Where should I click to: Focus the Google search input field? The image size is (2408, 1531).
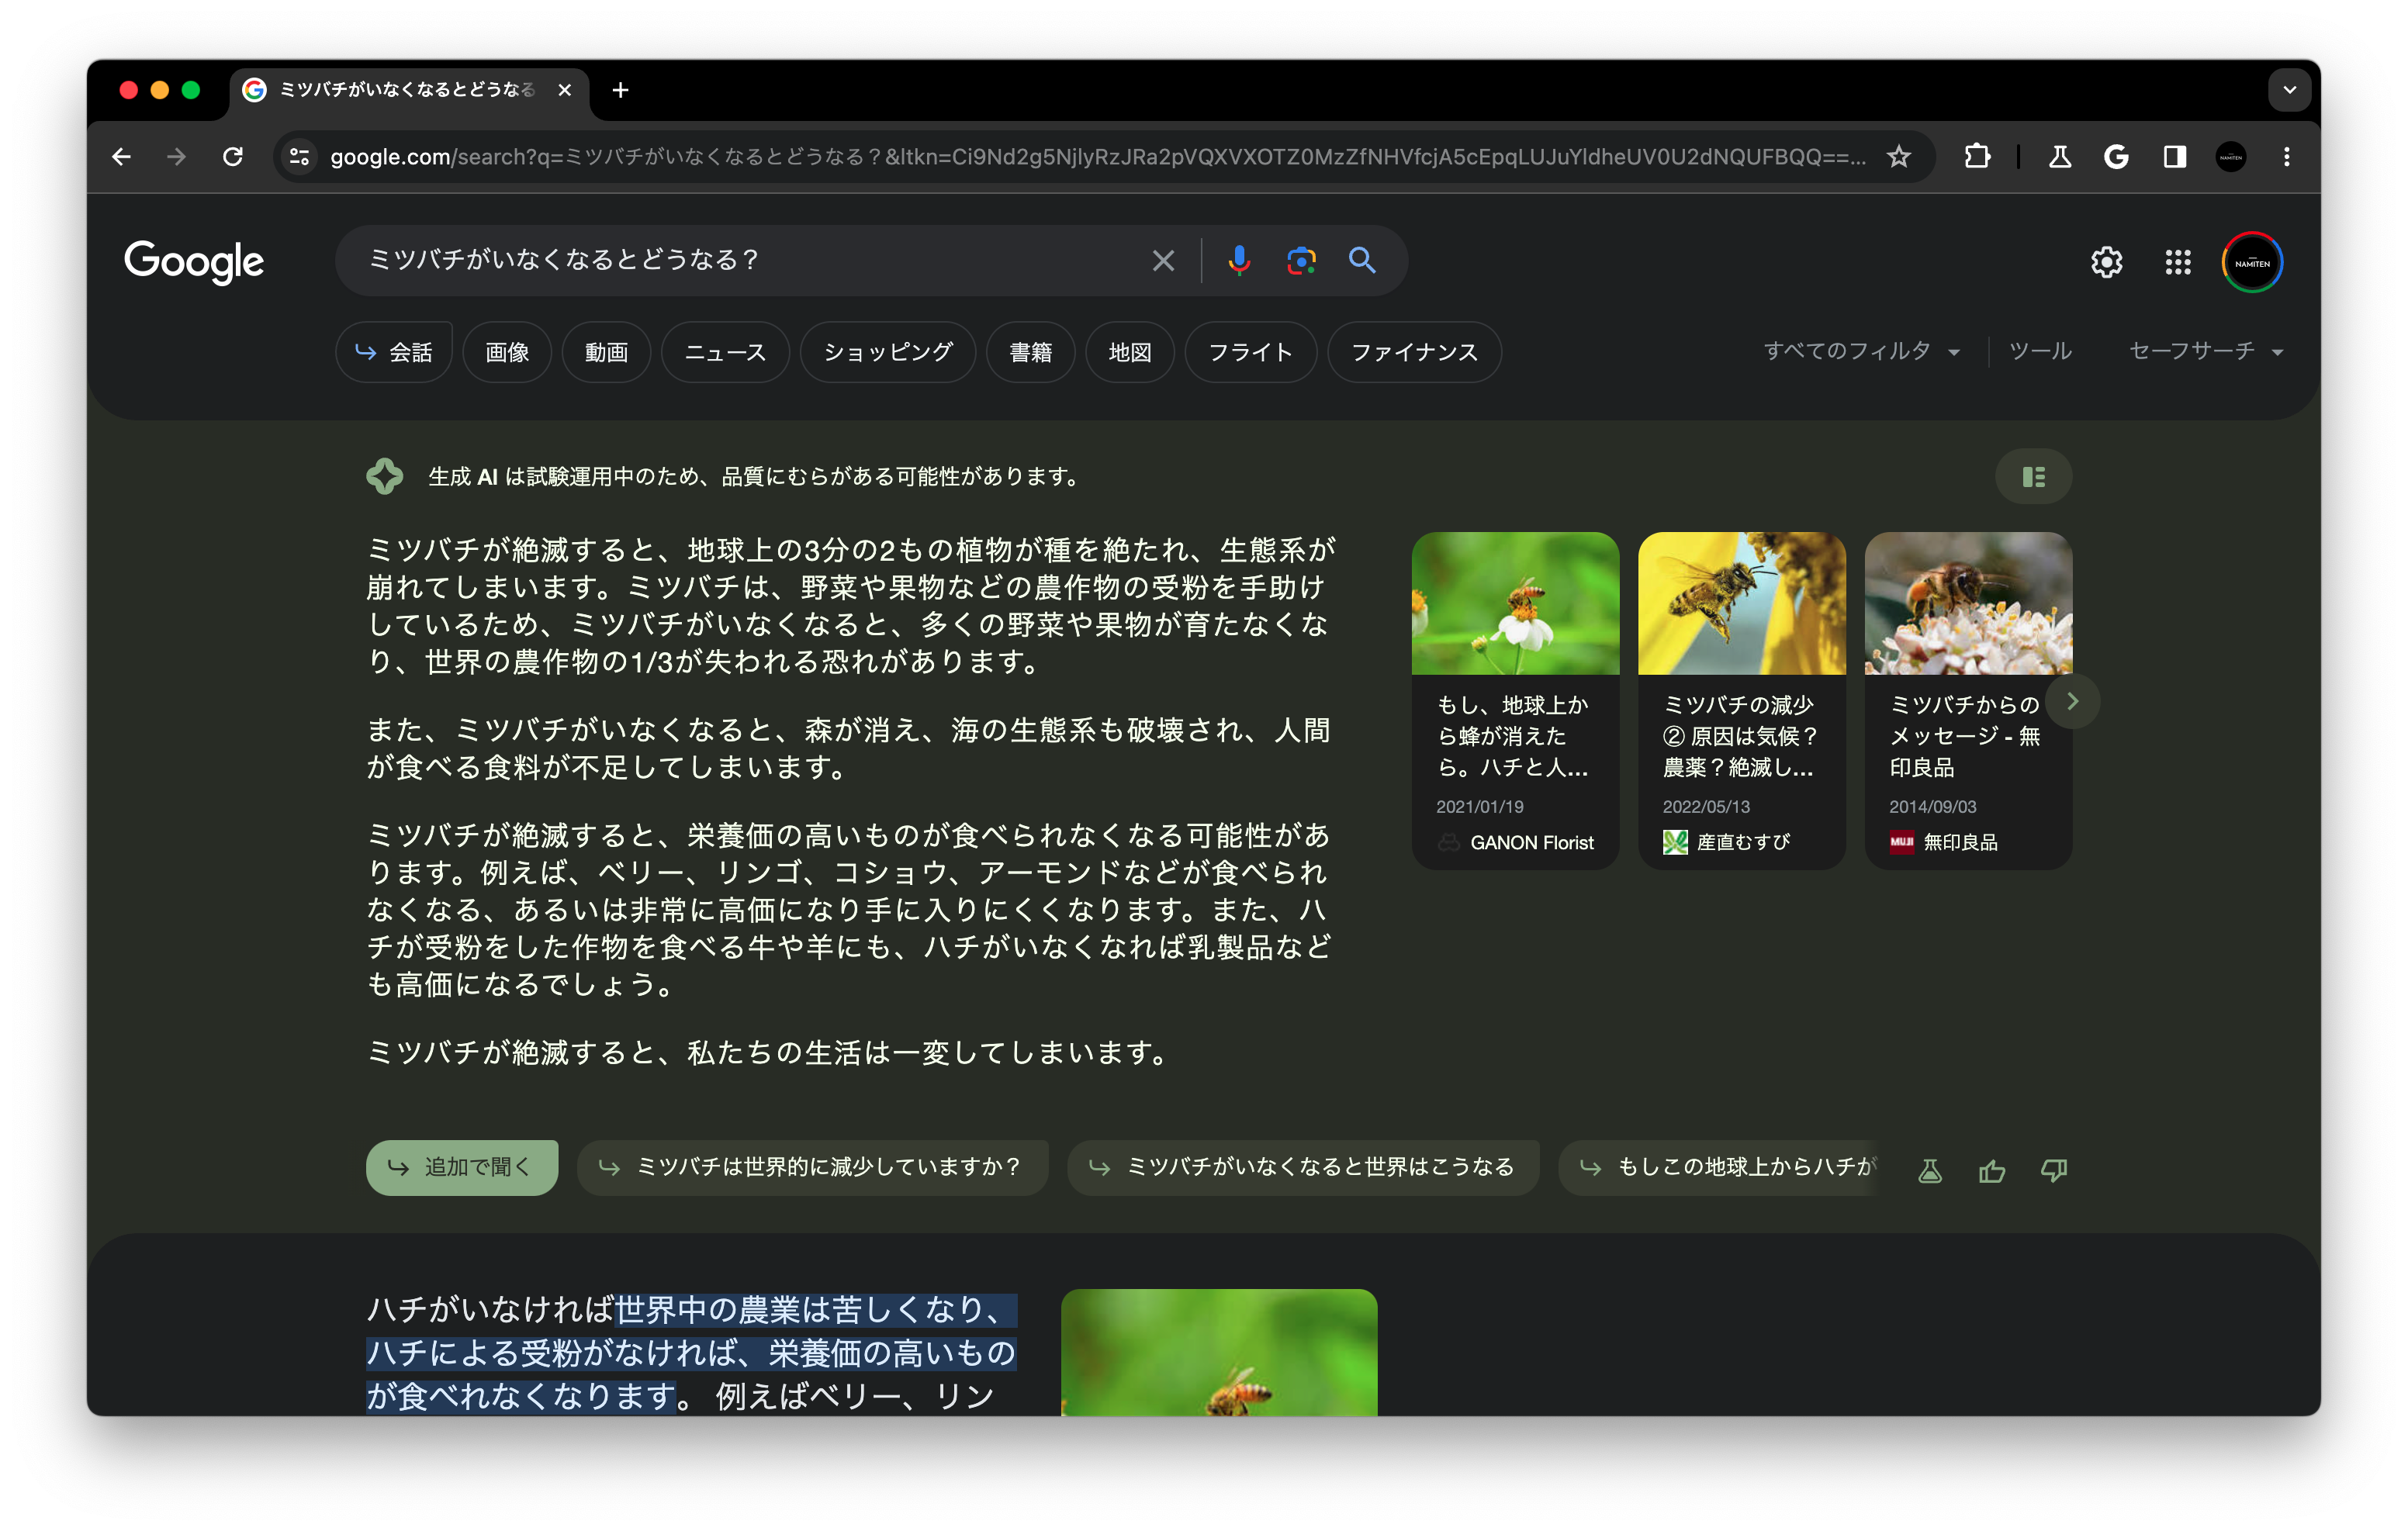pyautogui.click(x=750, y=261)
